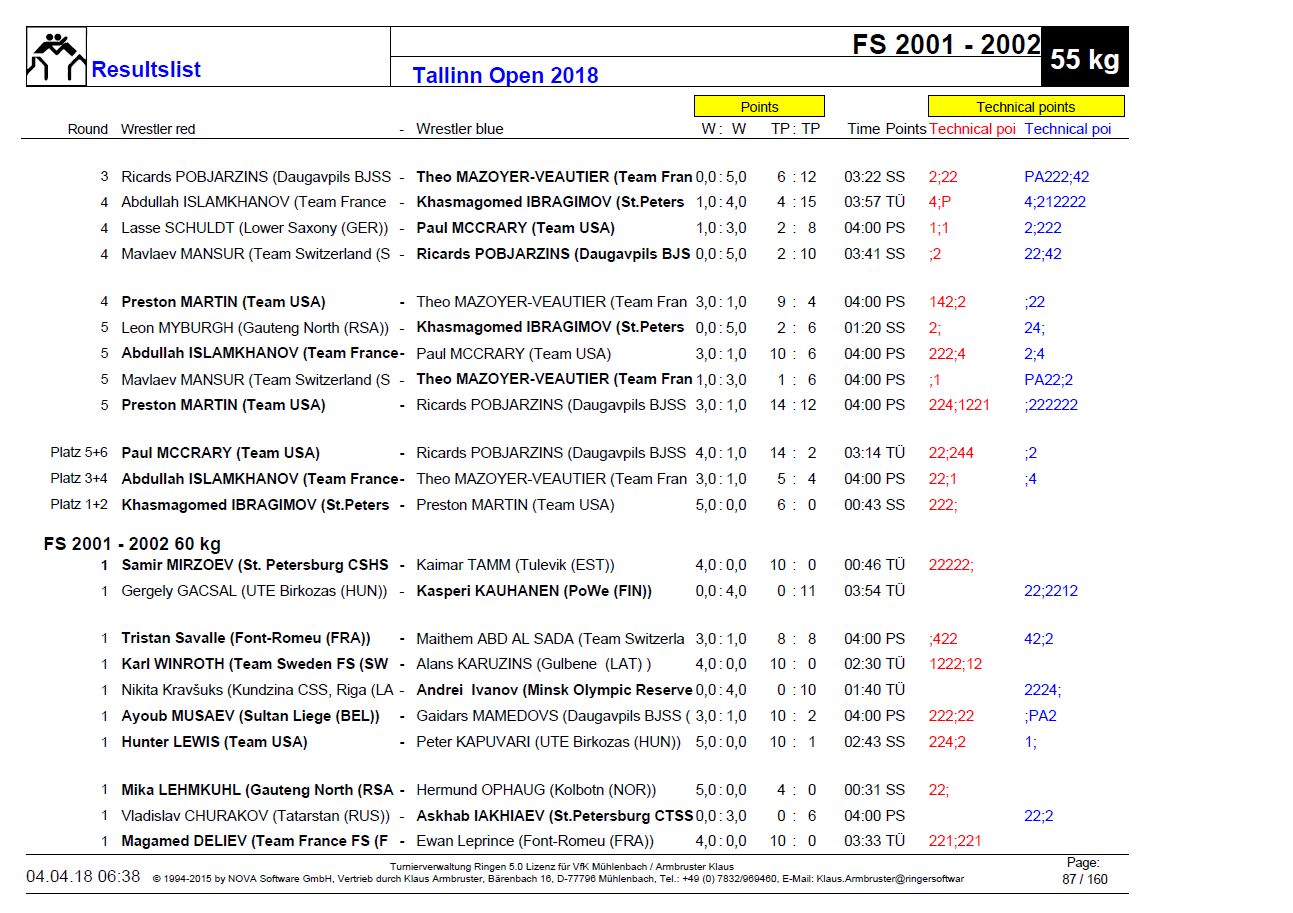This screenshot has width=1293, height=913.
Task: Select Paul MCCRARY in the Platz 5+6 row
Action: point(220,453)
